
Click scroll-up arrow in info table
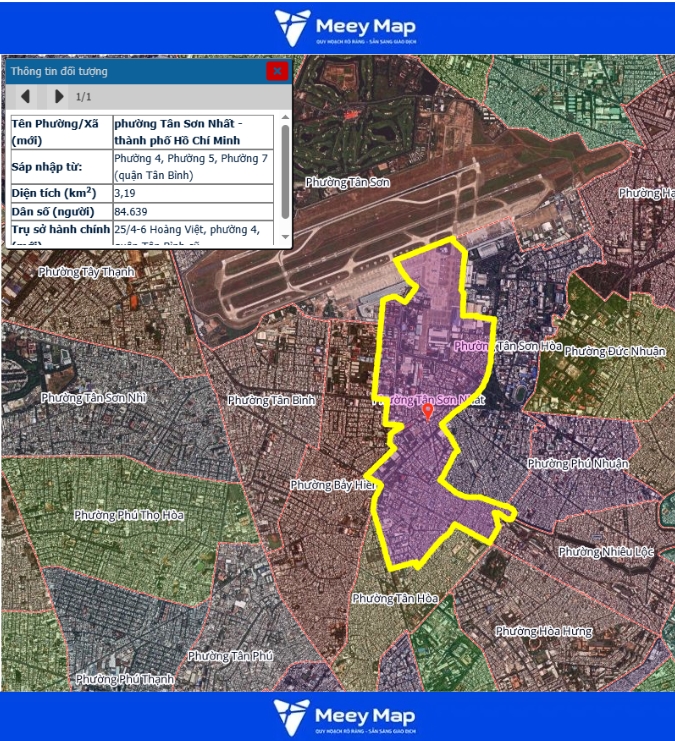[x=285, y=119]
